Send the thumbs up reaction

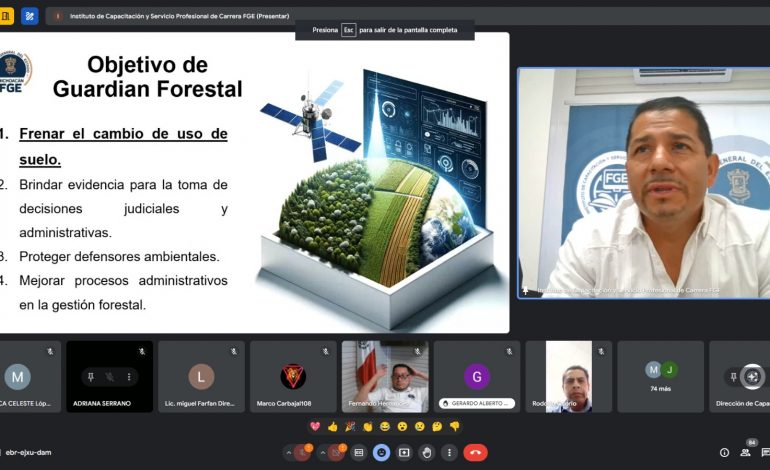[332, 426]
